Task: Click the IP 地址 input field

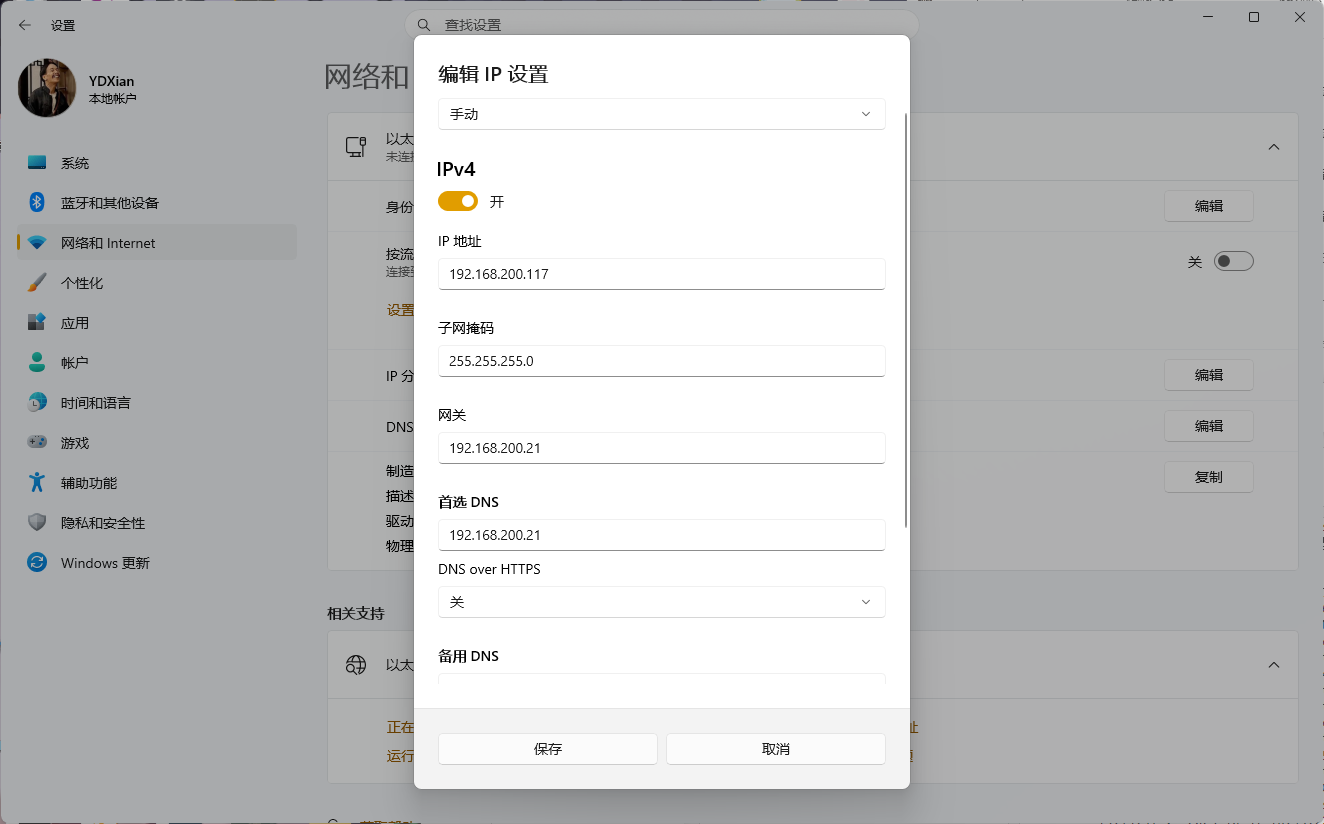Action: click(661, 273)
